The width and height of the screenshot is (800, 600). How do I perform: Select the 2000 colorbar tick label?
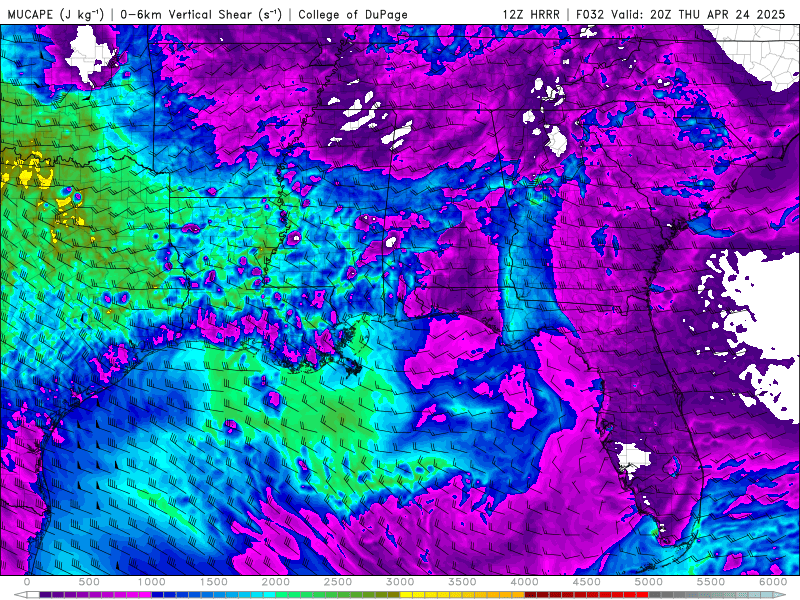point(276,582)
